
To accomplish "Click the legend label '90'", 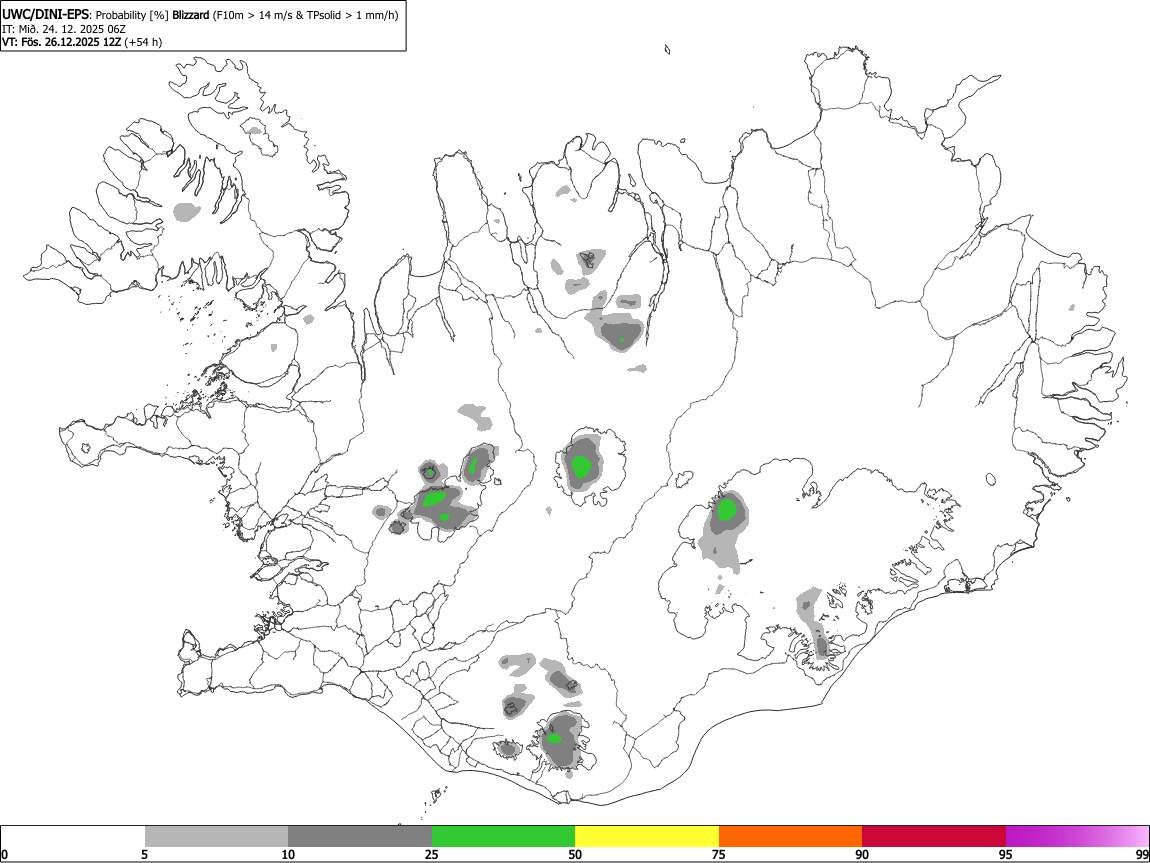I will pos(862,854).
